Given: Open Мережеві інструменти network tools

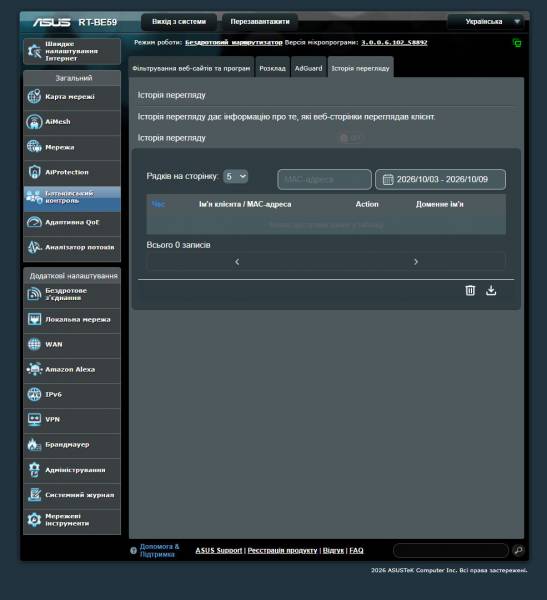Looking at the screenshot, I should point(72,520).
